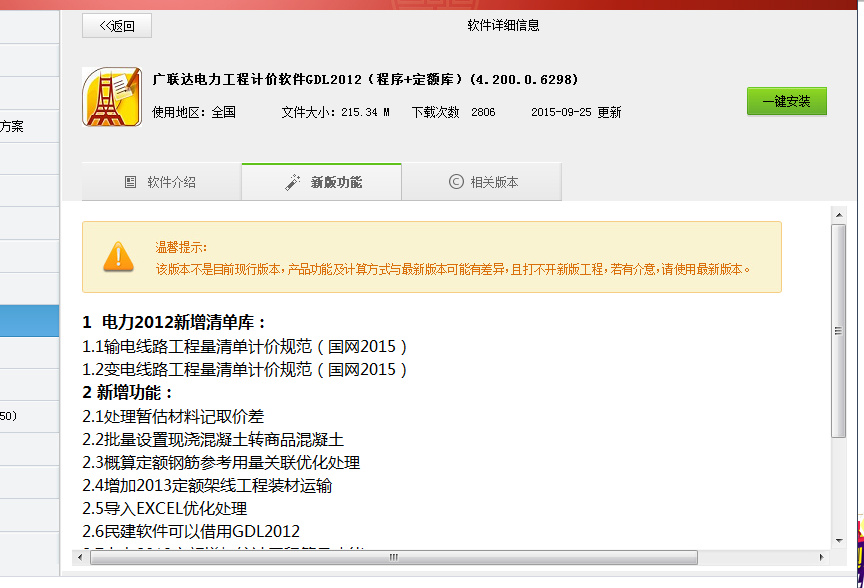Click line 1.2变电线路工程量清单计价规范
The width and height of the screenshot is (864, 588).
pos(245,370)
